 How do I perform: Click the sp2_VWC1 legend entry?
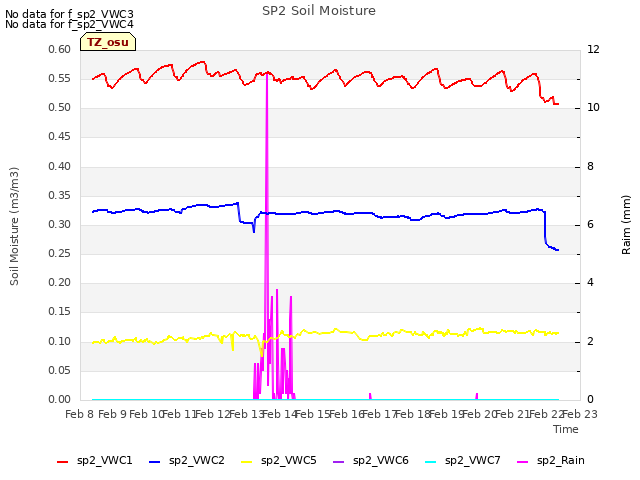95,461
